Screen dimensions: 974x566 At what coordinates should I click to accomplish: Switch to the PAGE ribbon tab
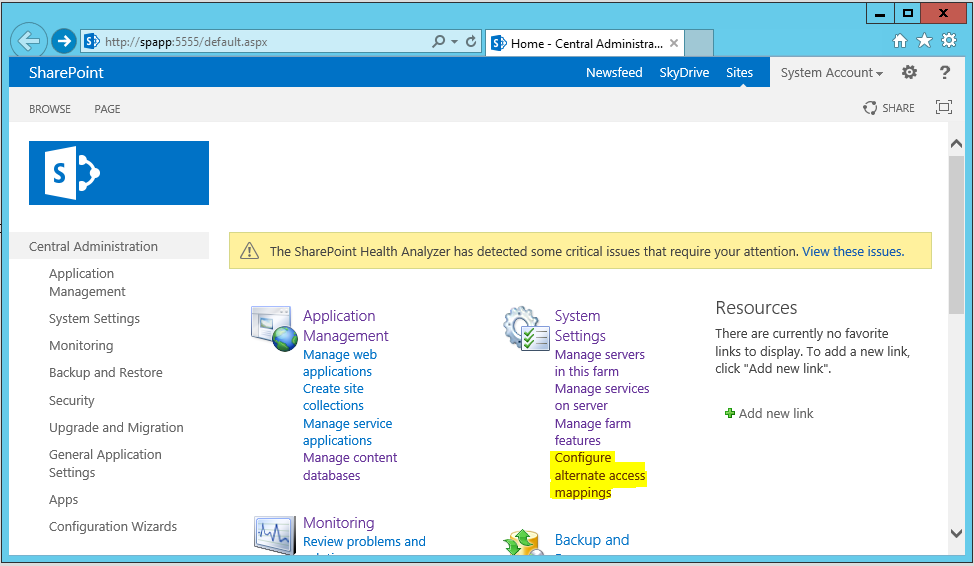point(107,109)
